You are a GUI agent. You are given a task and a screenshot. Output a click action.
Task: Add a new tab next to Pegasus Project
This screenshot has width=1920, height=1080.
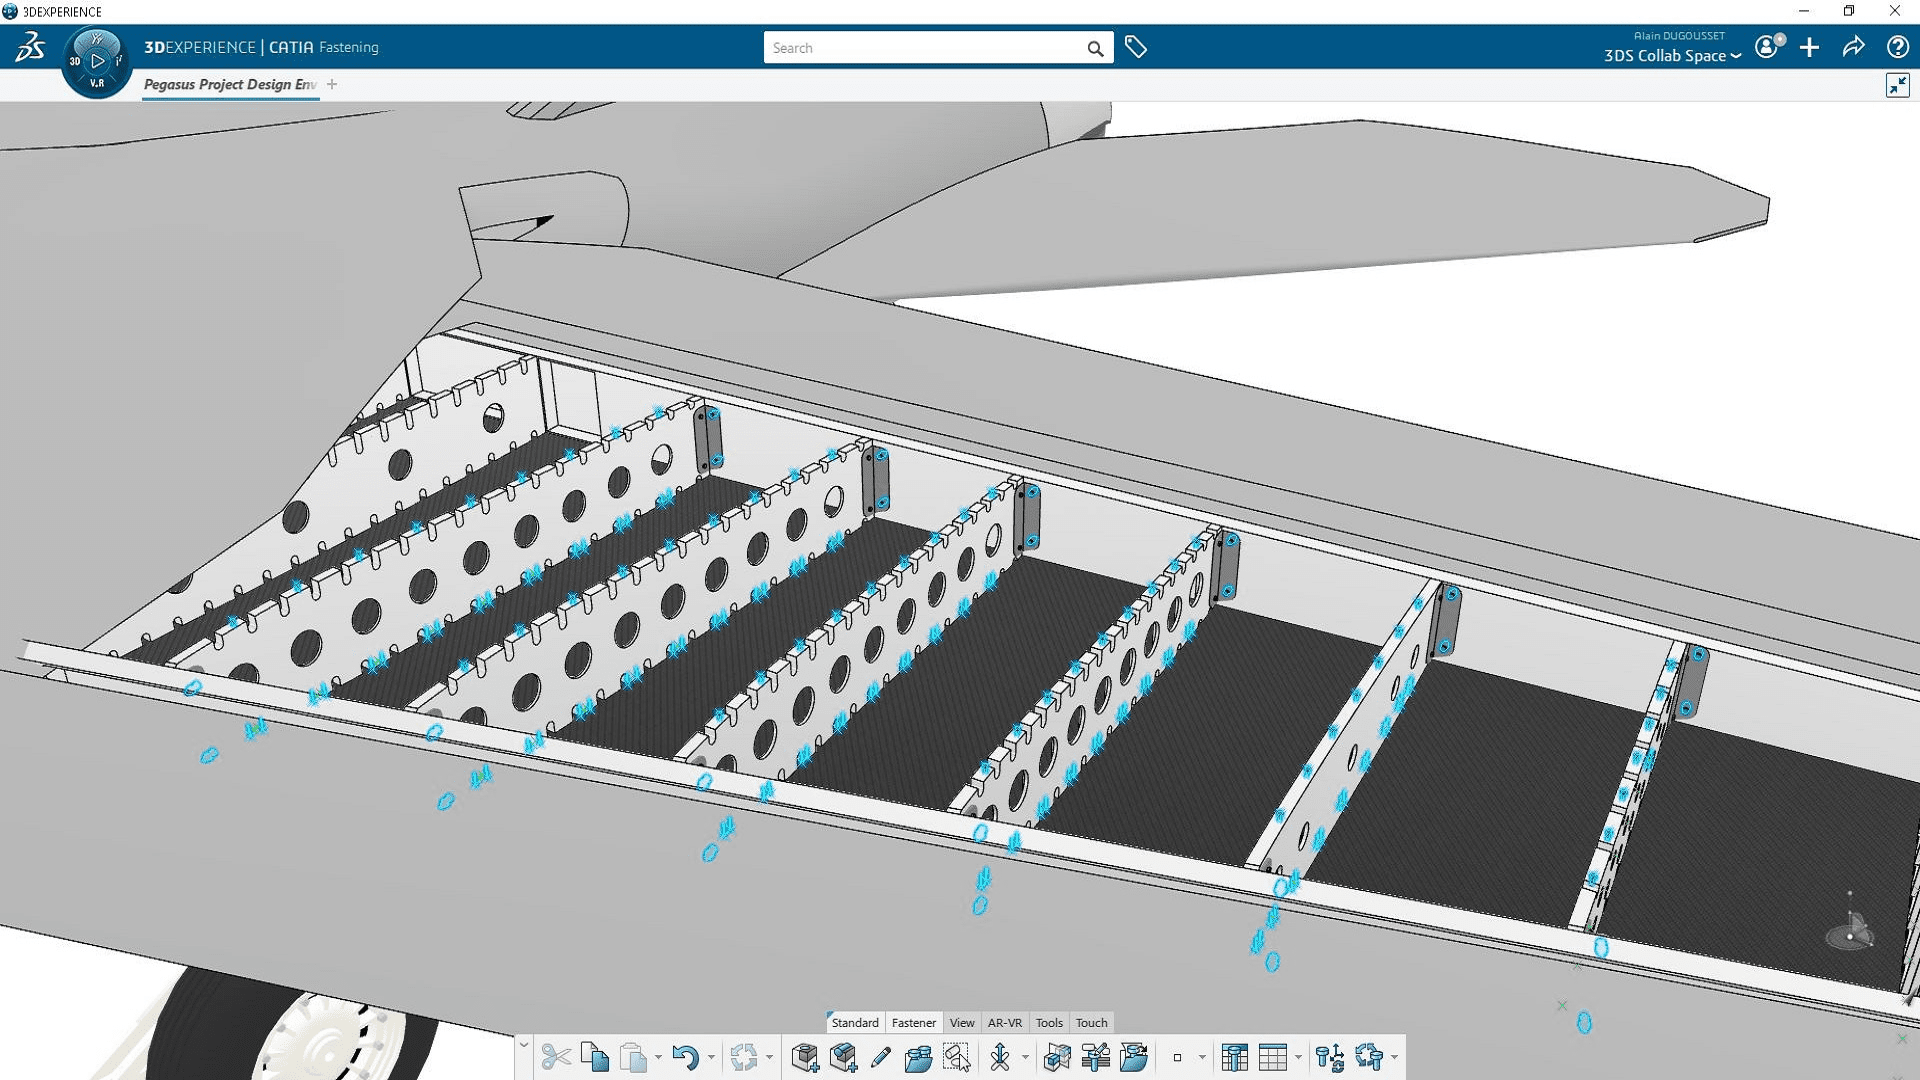pyautogui.click(x=332, y=84)
